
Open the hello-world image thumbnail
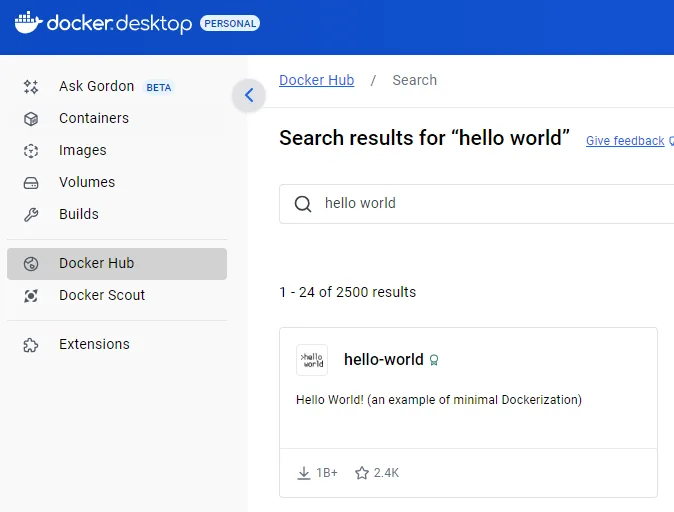(x=312, y=360)
